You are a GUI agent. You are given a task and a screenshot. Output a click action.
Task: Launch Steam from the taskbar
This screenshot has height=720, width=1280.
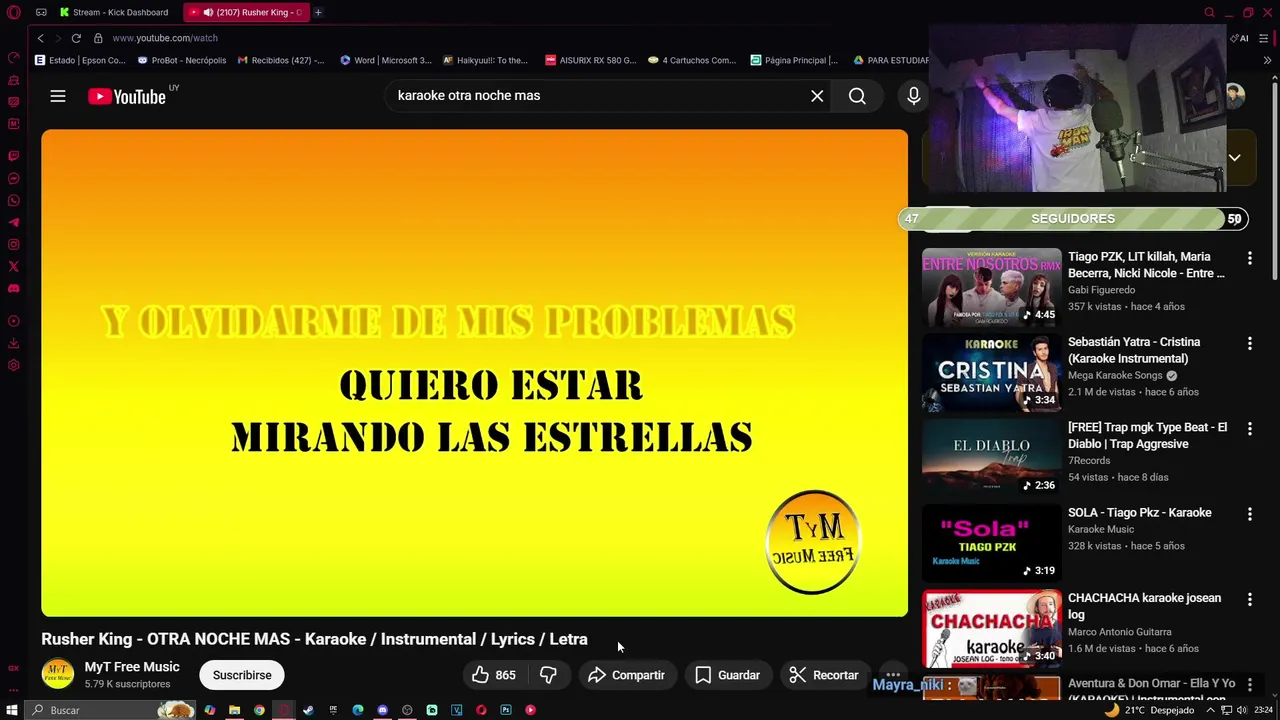(x=308, y=710)
